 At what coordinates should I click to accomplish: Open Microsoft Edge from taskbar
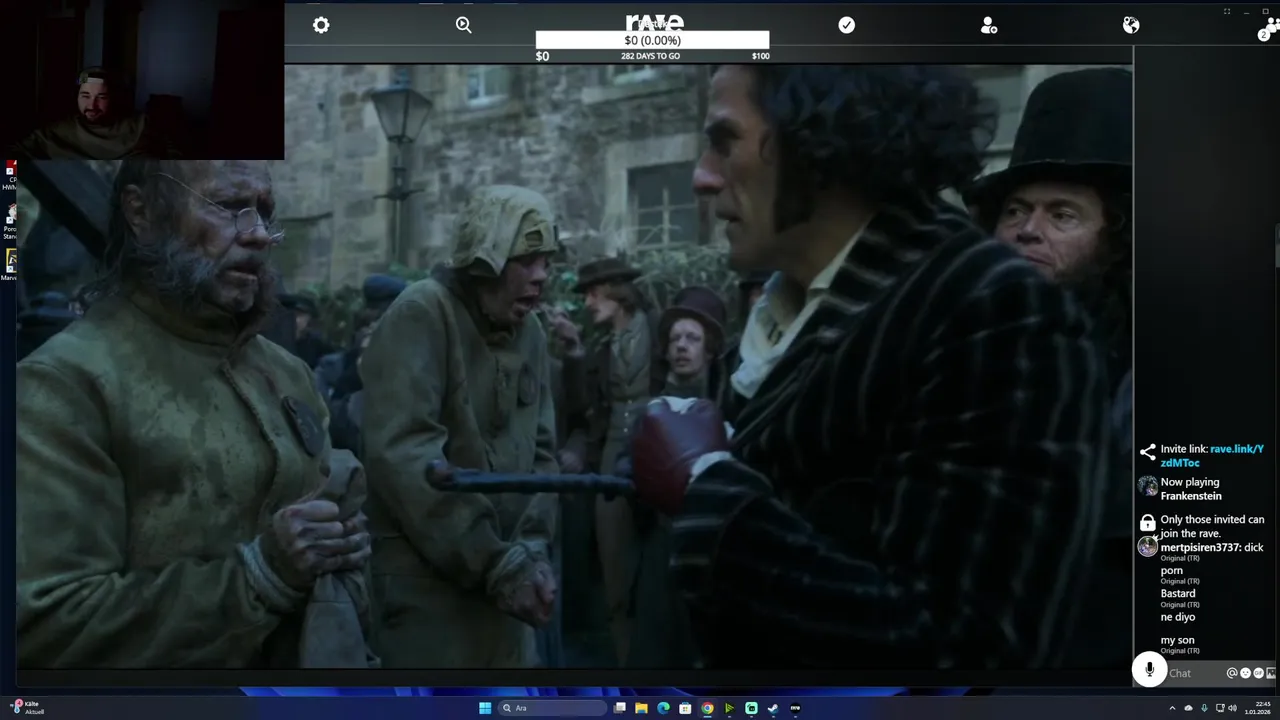pos(663,708)
